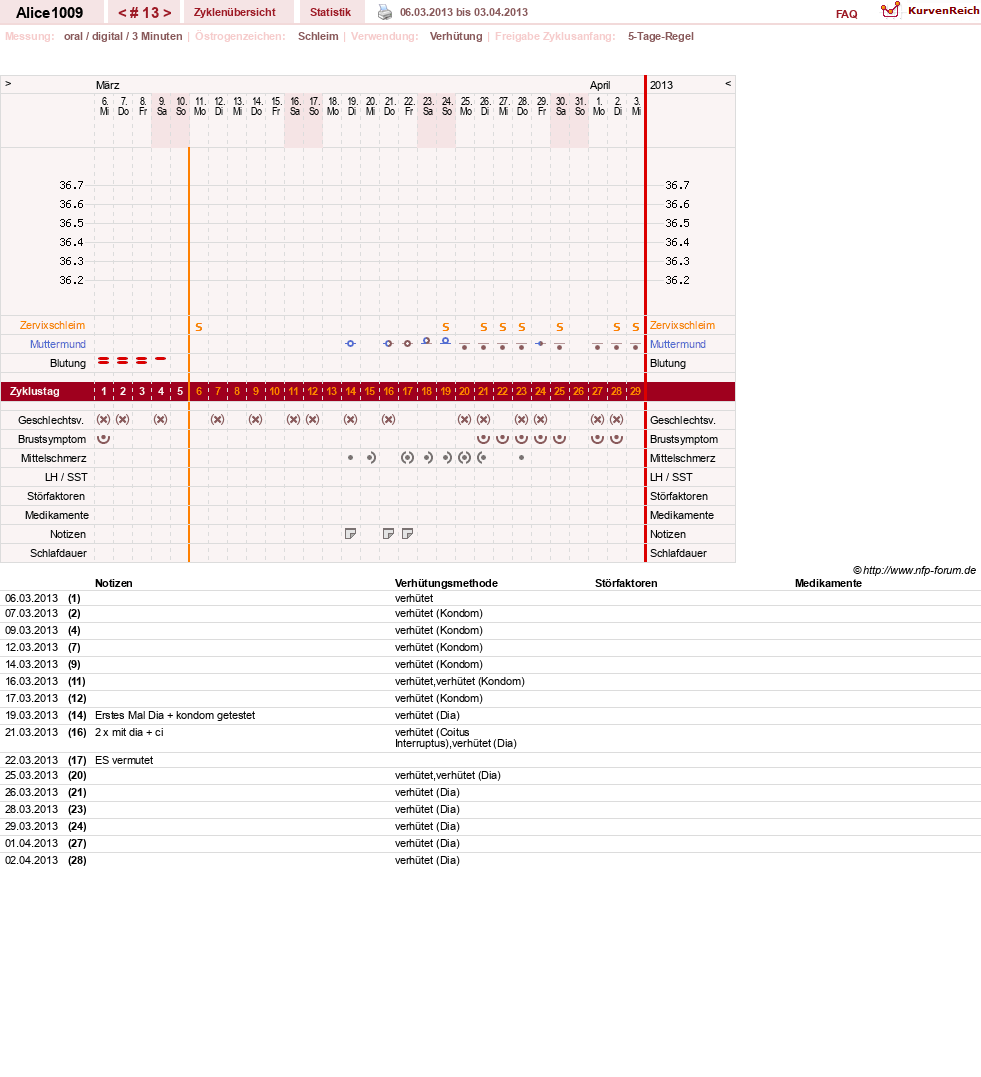Click the Mittelschmerz dot on cycle day 23

[x=521, y=457]
